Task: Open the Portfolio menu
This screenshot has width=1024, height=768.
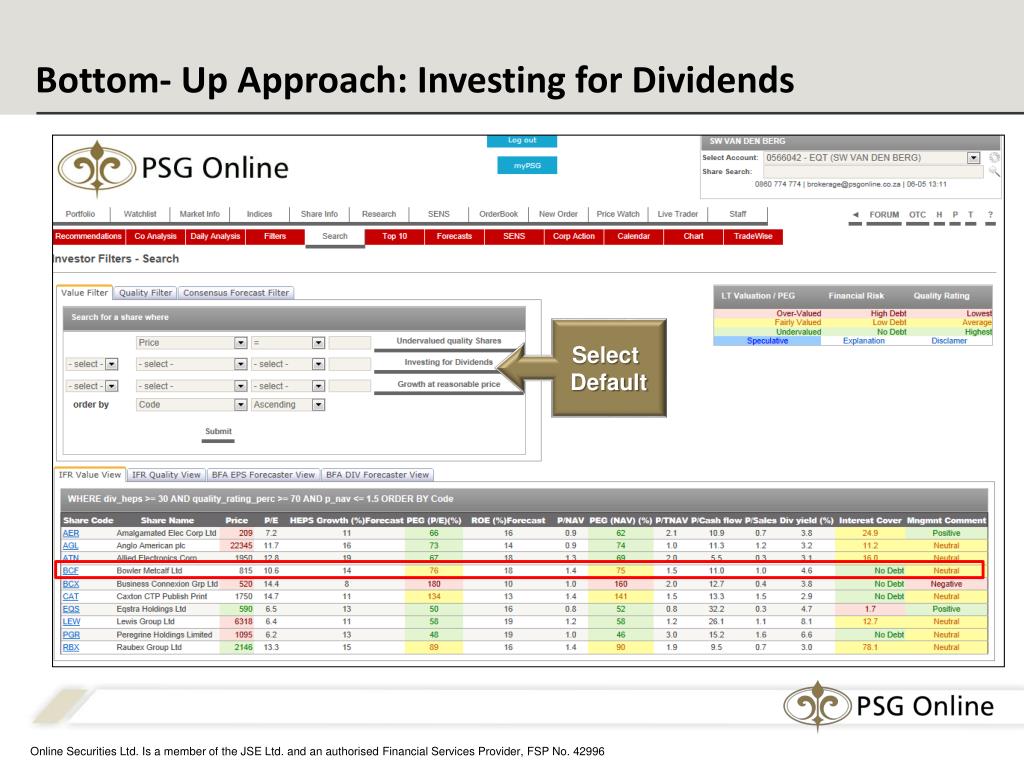Action: 80,214
